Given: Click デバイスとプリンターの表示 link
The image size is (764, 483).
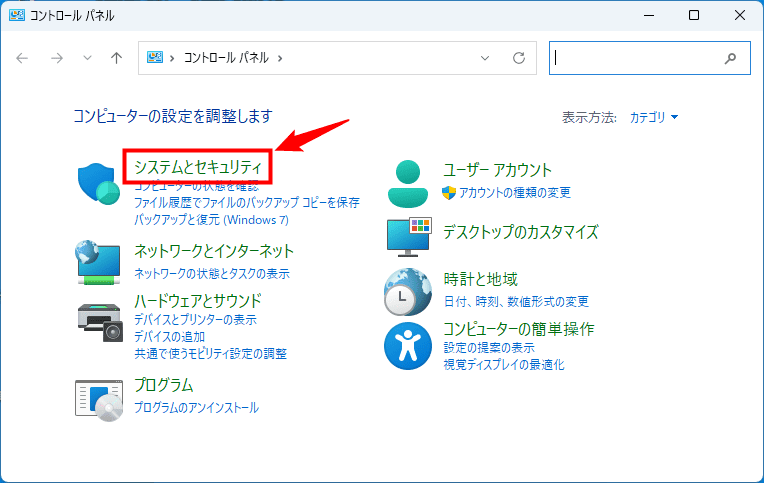Looking at the screenshot, I should 195,320.
